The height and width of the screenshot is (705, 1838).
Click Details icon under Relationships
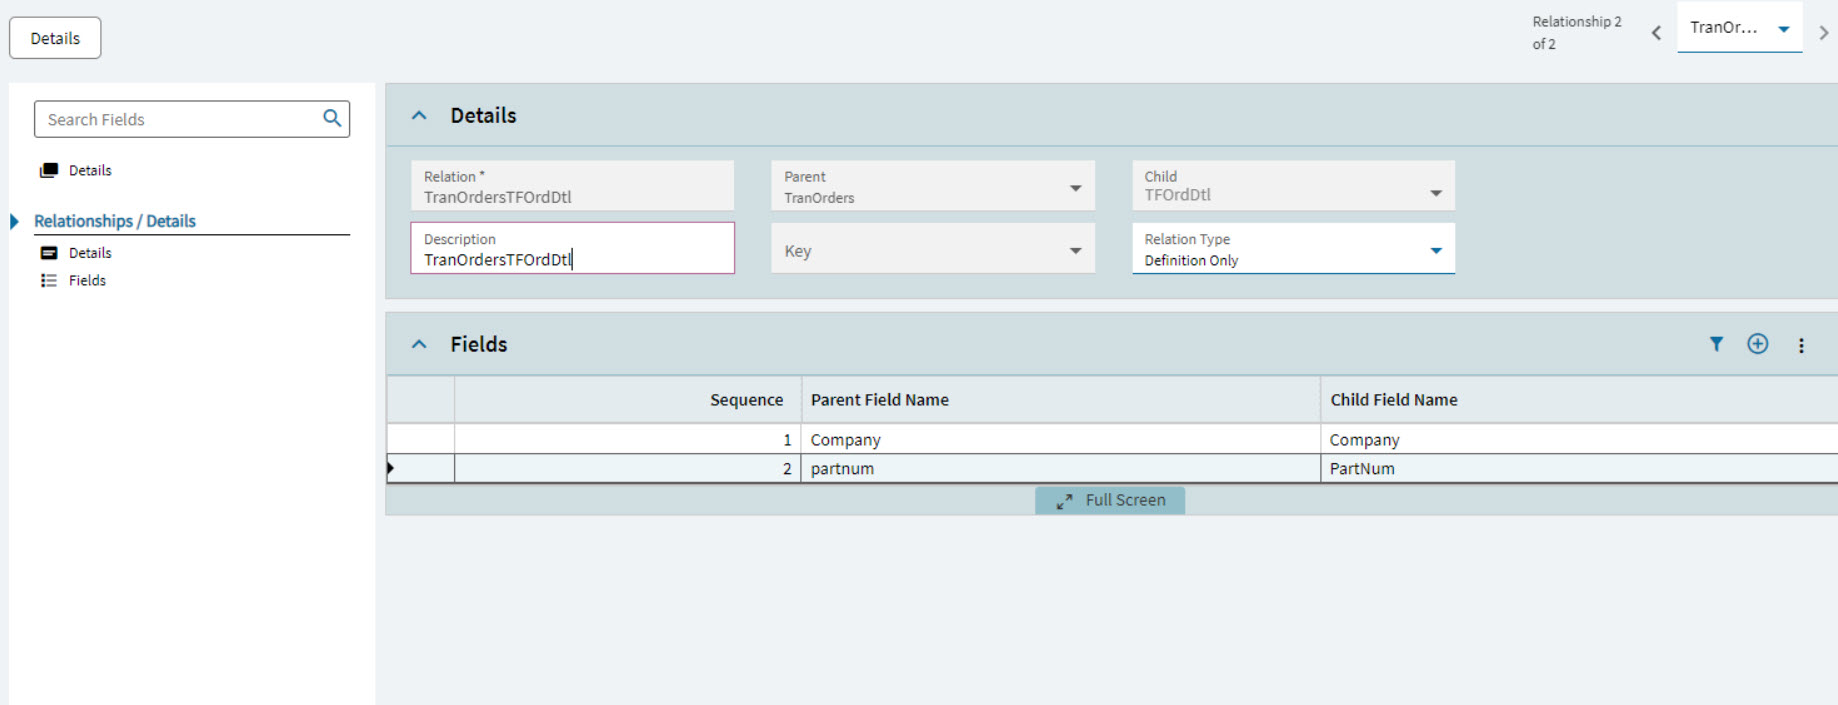pyautogui.click(x=48, y=253)
